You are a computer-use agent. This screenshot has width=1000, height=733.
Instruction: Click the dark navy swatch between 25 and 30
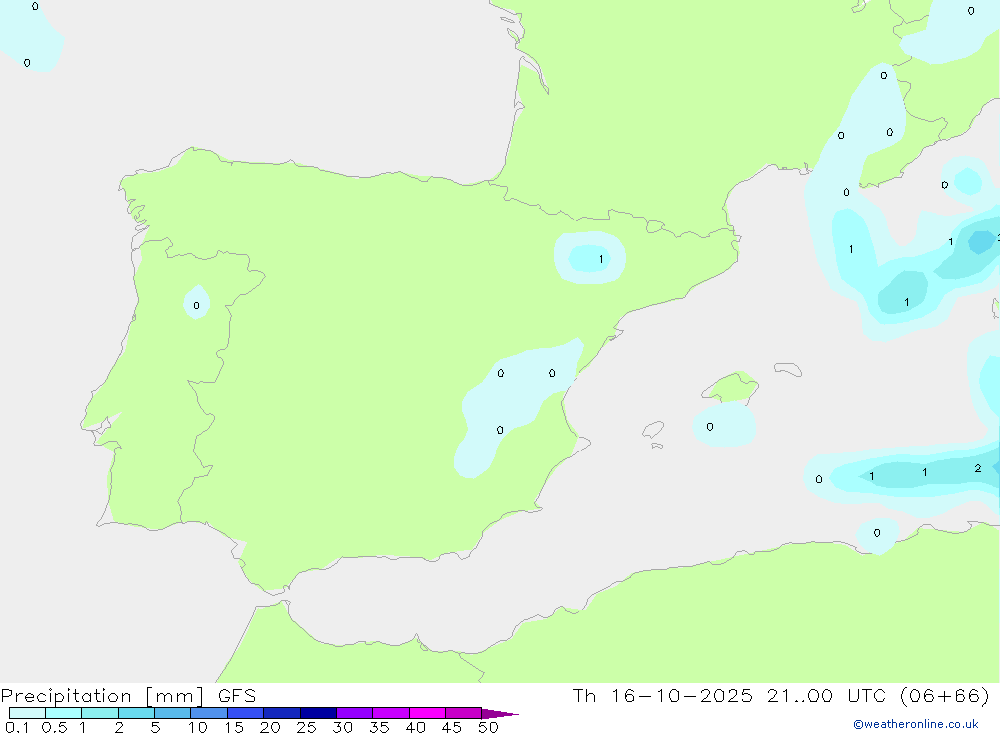tap(318, 713)
